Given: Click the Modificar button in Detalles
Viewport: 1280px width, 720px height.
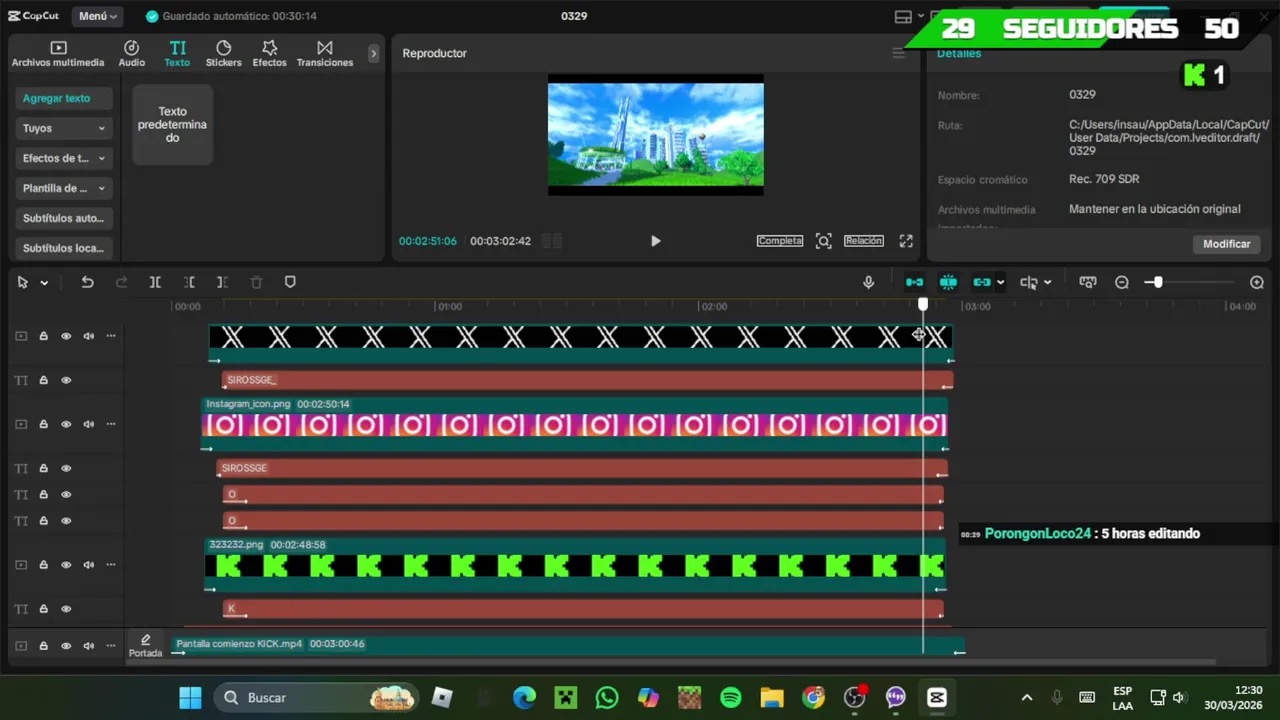Looking at the screenshot, I should coord(1226,244).
